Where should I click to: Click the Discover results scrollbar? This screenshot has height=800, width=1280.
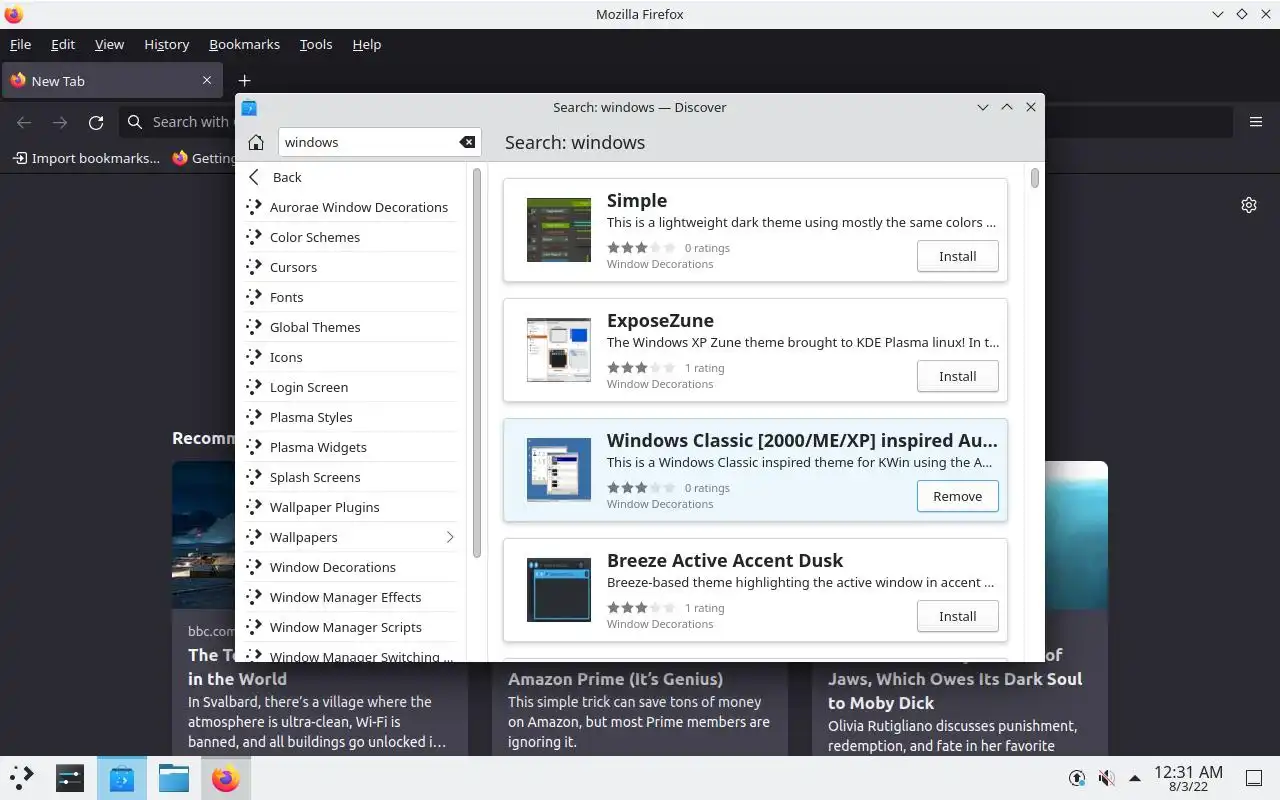click(1035, 178)
